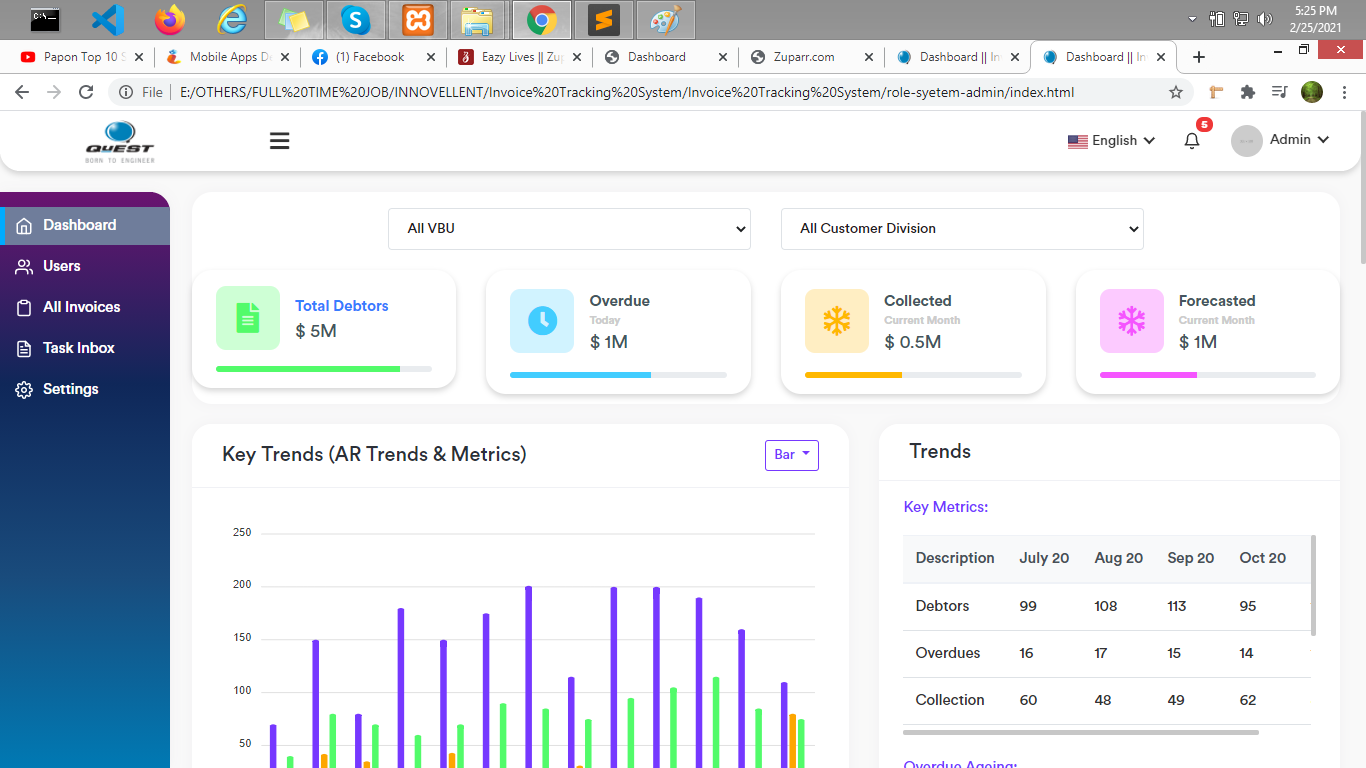Open Users in the sidebar
Screen dimensions: 1366x768
(x=62, y=266)
